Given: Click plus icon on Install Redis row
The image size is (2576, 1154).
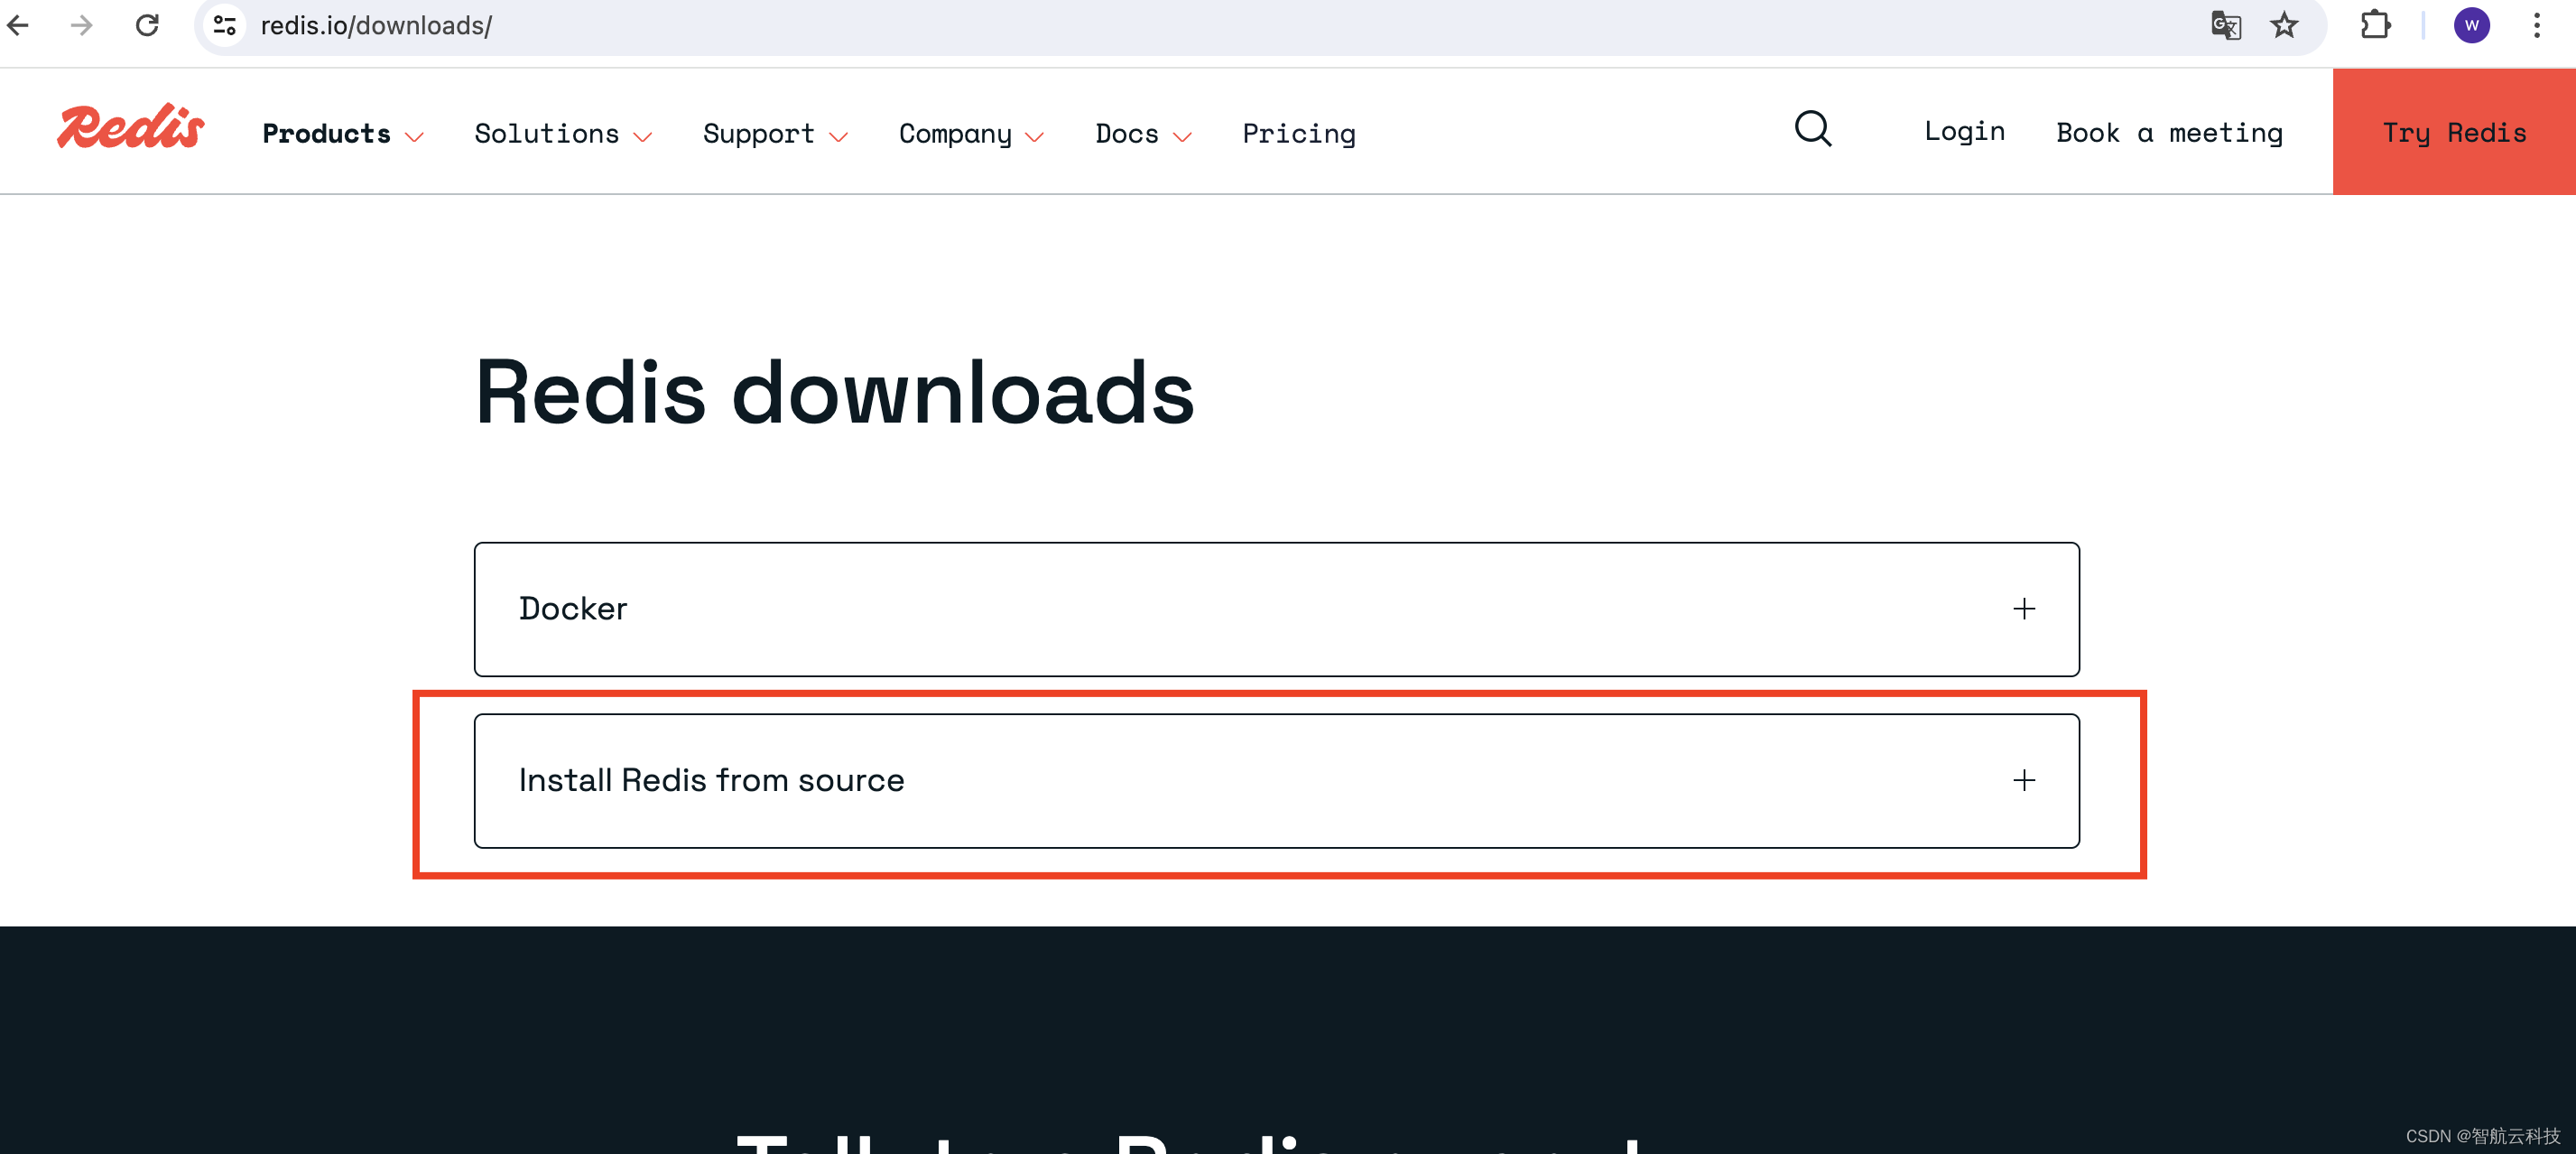Looking at the screenshot, I should (2024, 781).
